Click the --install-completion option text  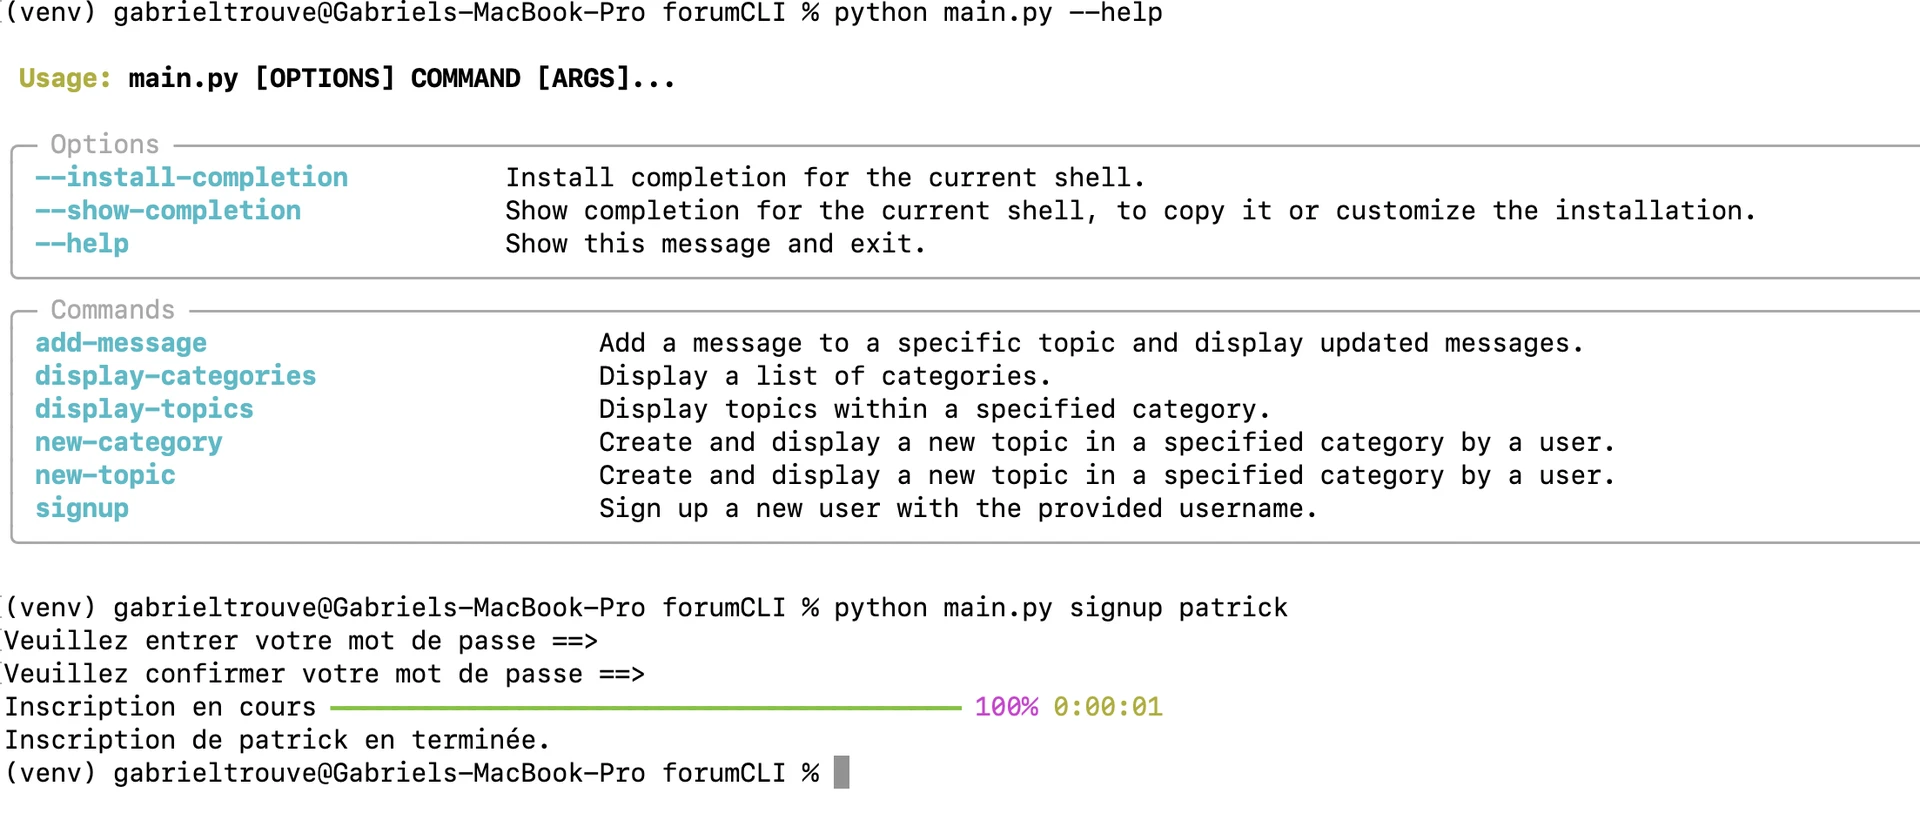point(191,178)
